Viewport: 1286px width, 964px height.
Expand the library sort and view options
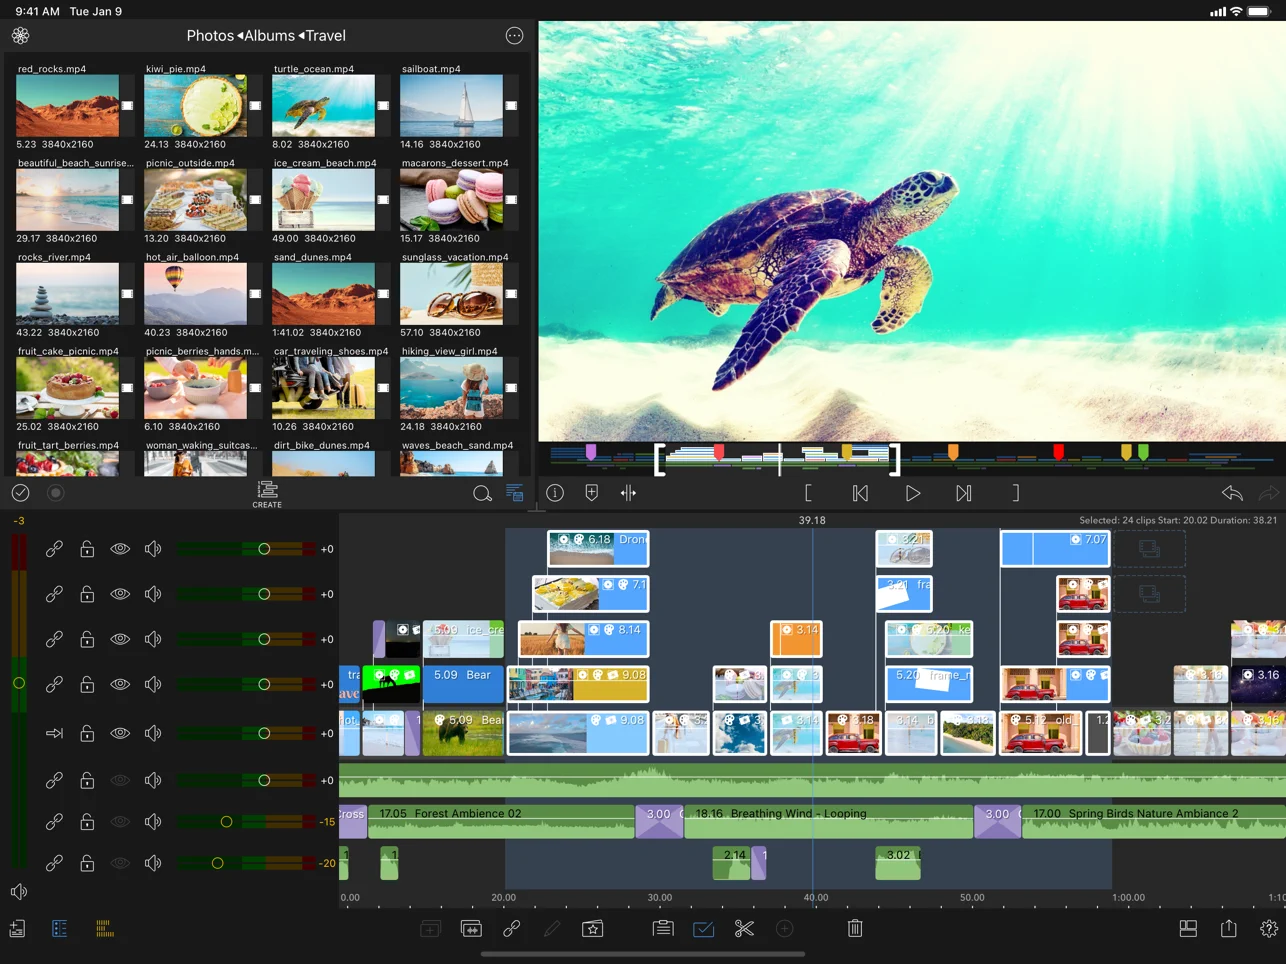pyautogui.click(x=515, y=493)
